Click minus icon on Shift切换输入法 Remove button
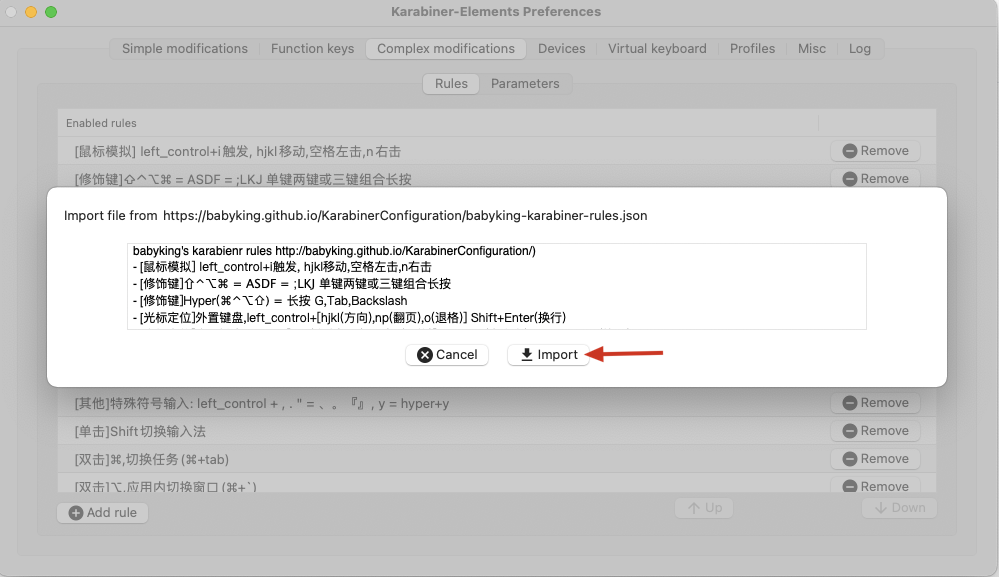 point(850,431)
